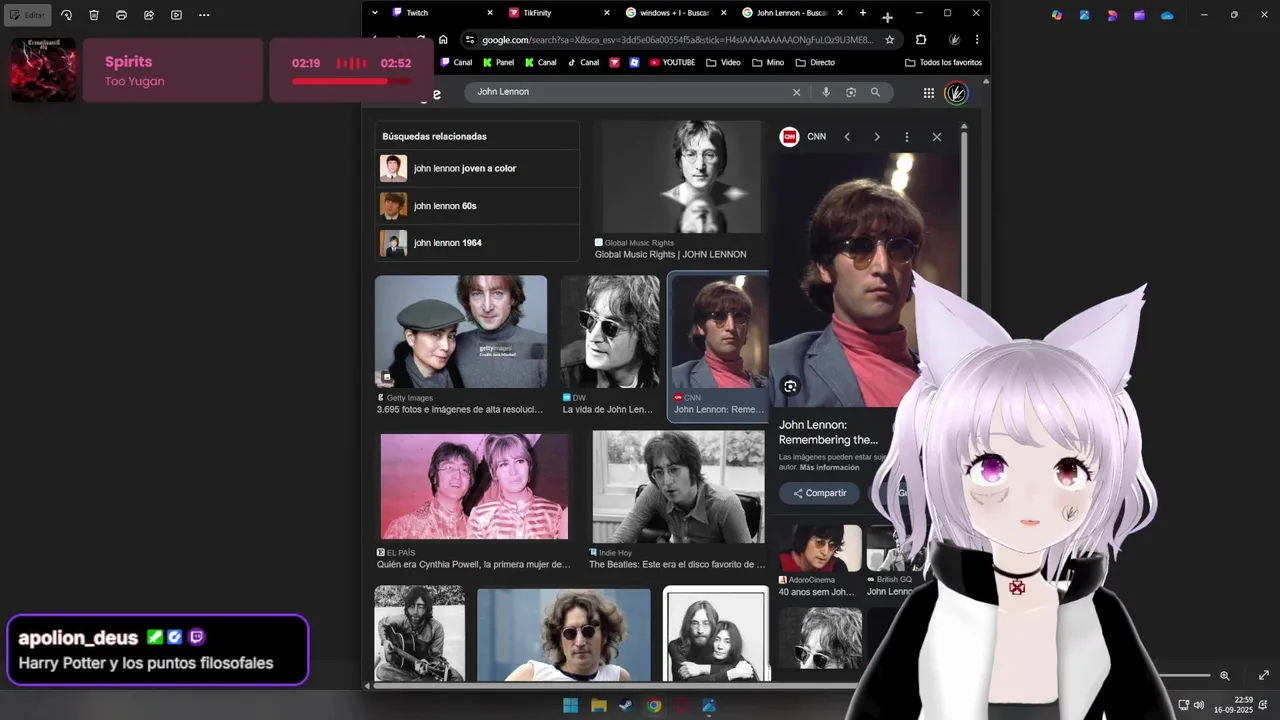Viewport: 1280px width, 720px height.
Task: Print the image from Photos toolbar
Action: point(121,15)
